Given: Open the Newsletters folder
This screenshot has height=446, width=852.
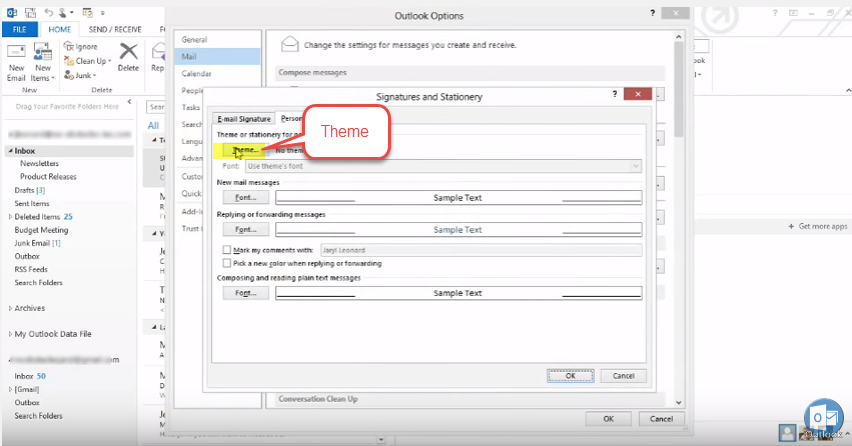Looking at the screenshot, I should click(39, 164).
